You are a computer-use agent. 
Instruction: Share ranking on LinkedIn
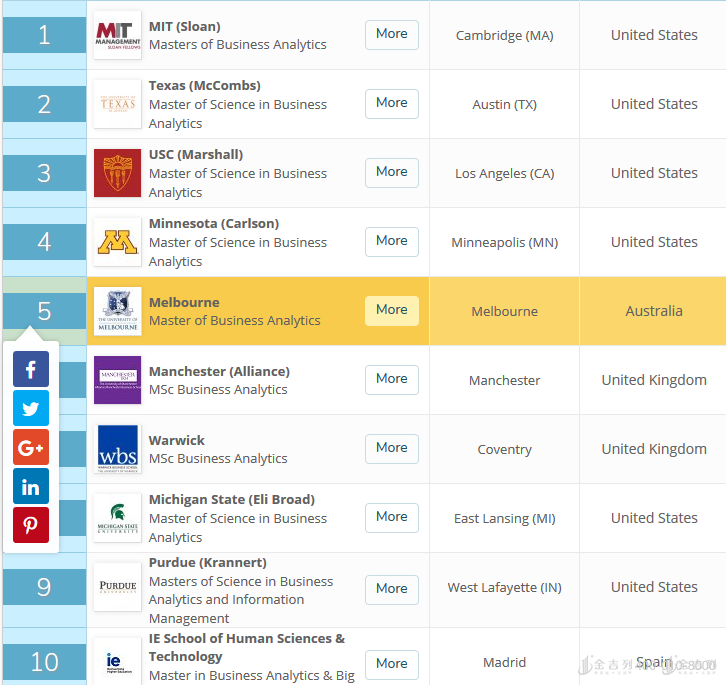[31, 486]
